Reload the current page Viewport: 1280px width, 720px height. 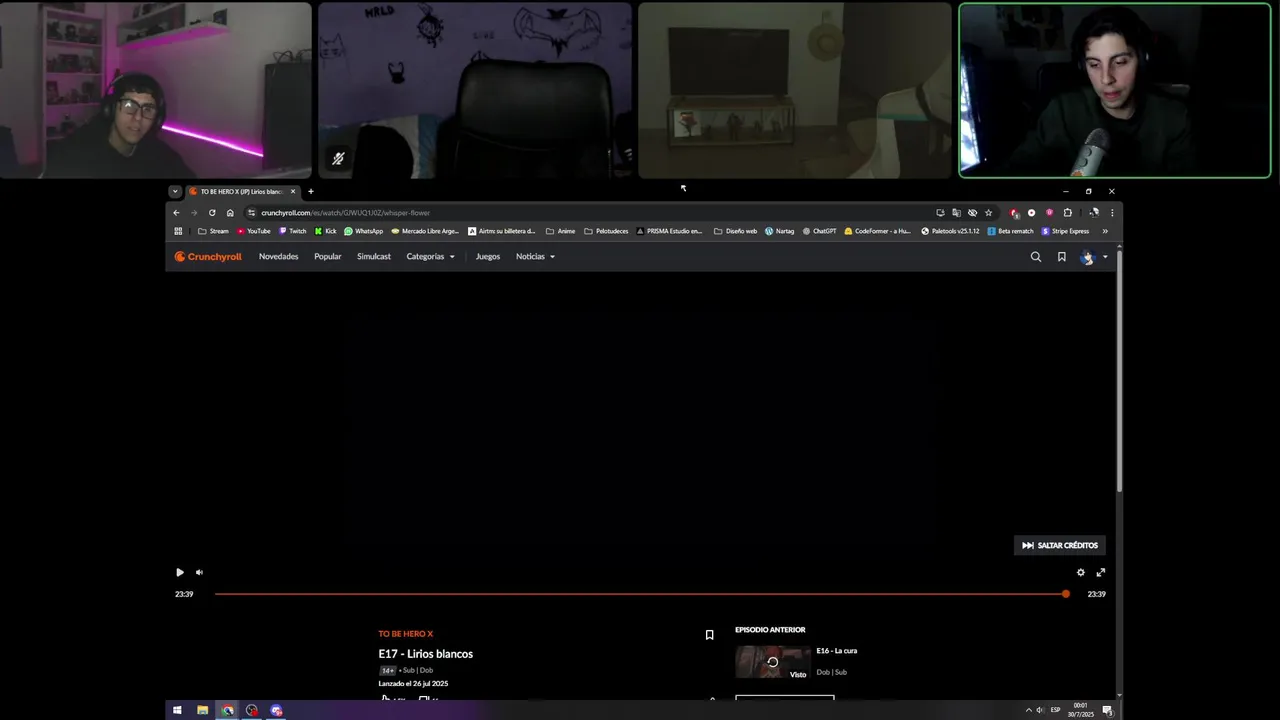coord(212,212)
